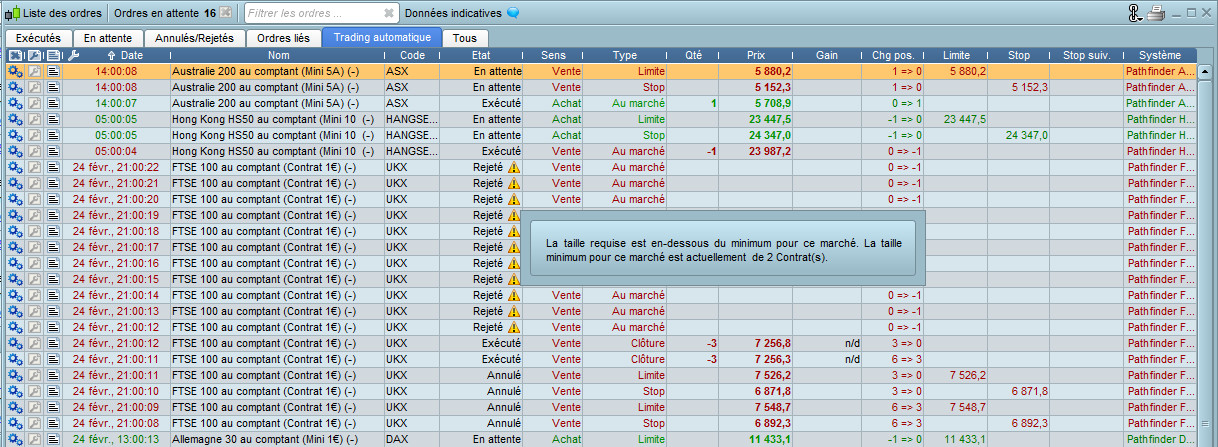
Task: Show all orders with the Tous tab
Action: (x=463, y=38)
